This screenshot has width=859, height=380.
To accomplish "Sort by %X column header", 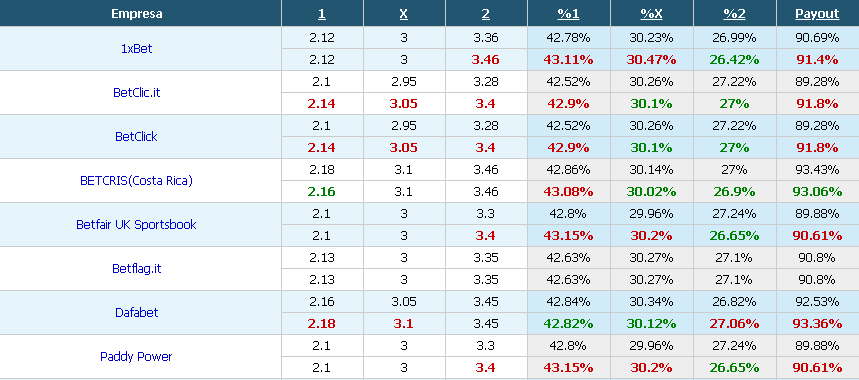I will (651, 14).
